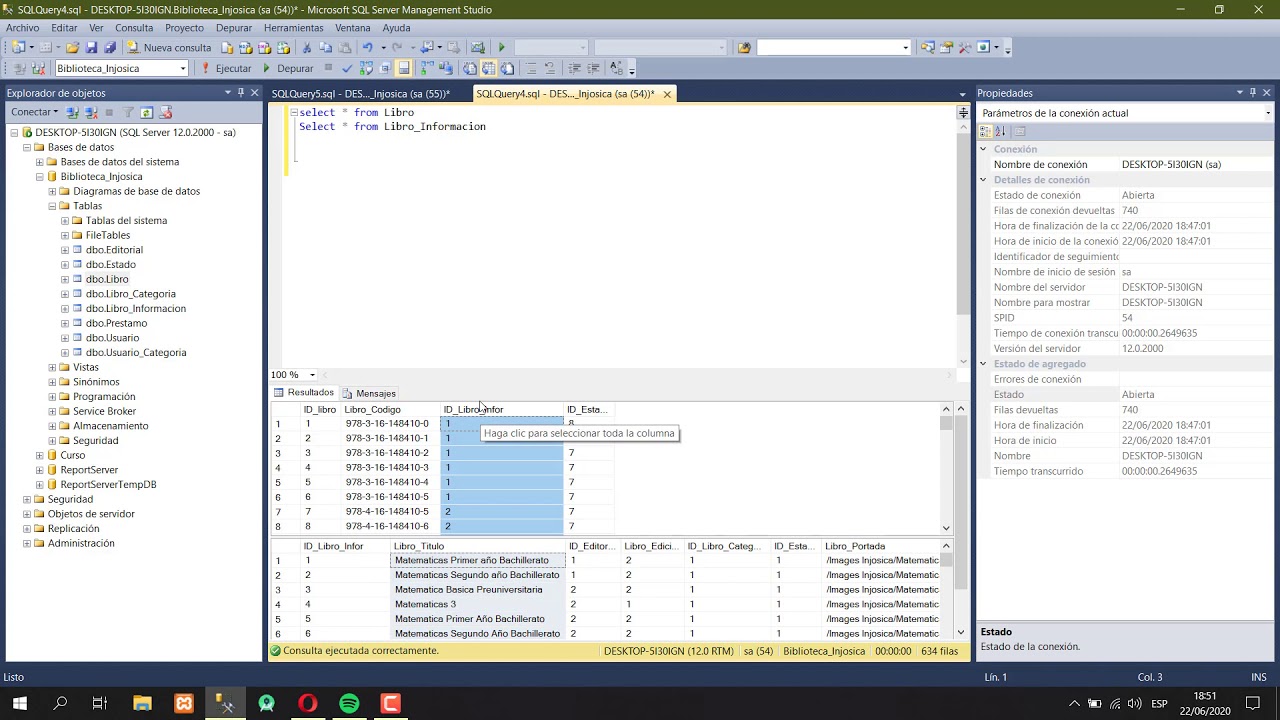Open the Windows Start menu

click(19, 704)
